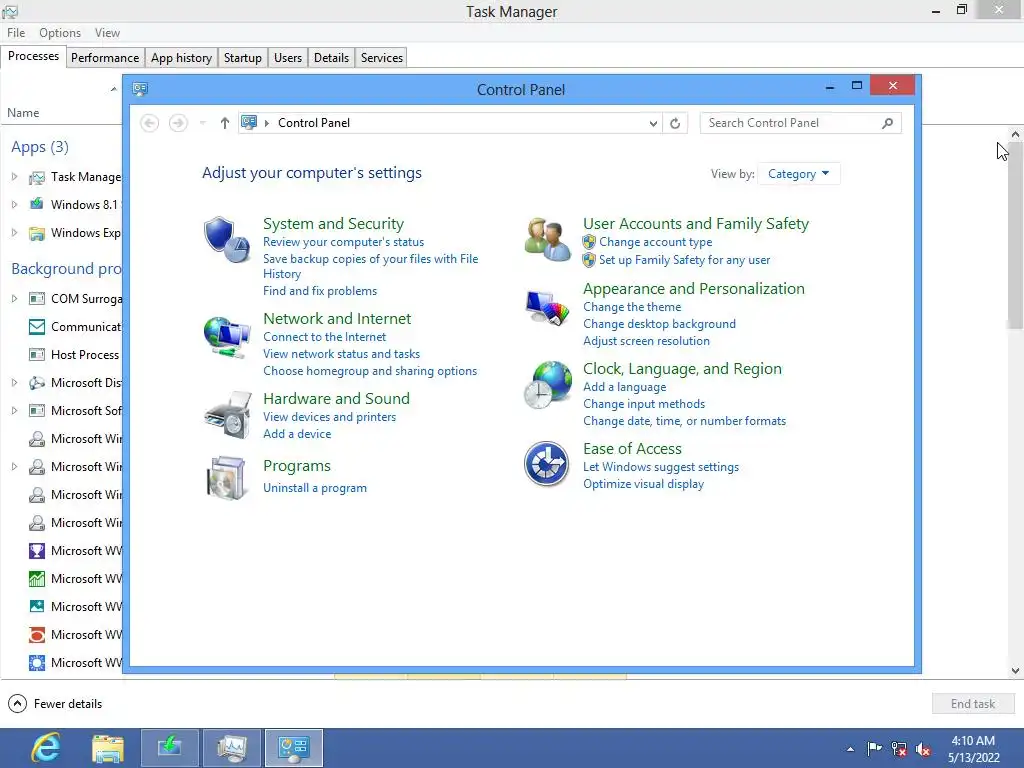Open recent locations dropdown arrow
This screenshot has height=768, width=1024.
tap(202, 123)
